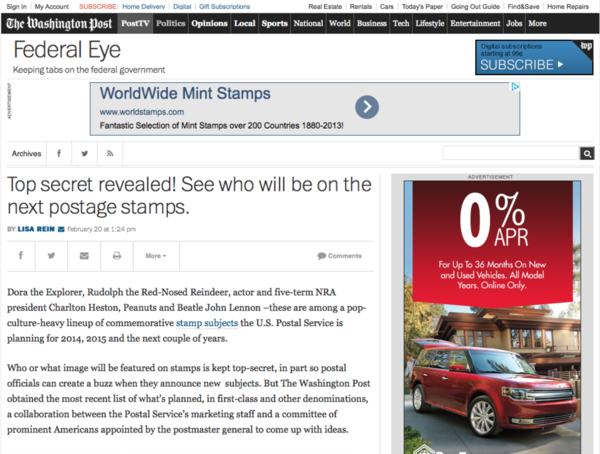This screenshot has width=600, height=454.
Task: Click the date February 20 at 1:24 pm
Action: click(x=101, y=229)
